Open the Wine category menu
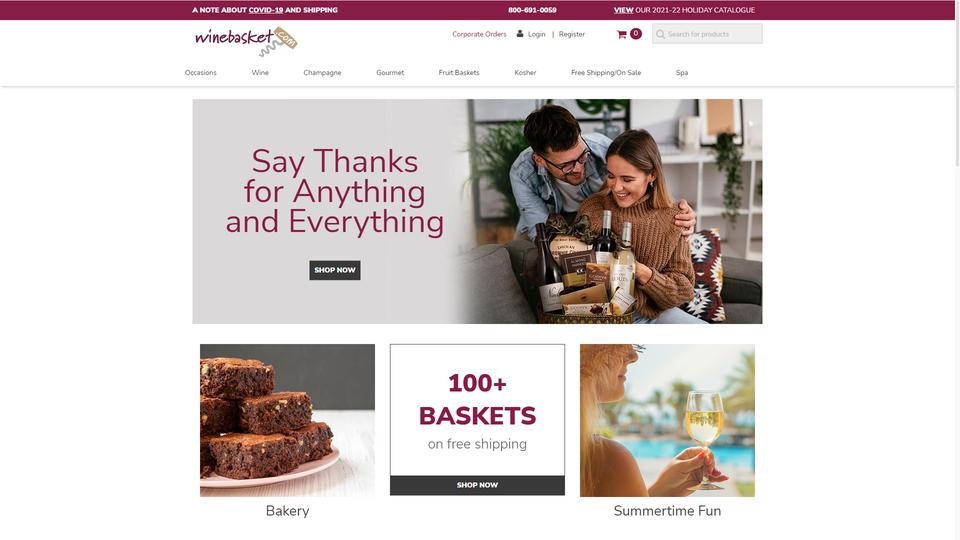960x540 pixels. 260,72
